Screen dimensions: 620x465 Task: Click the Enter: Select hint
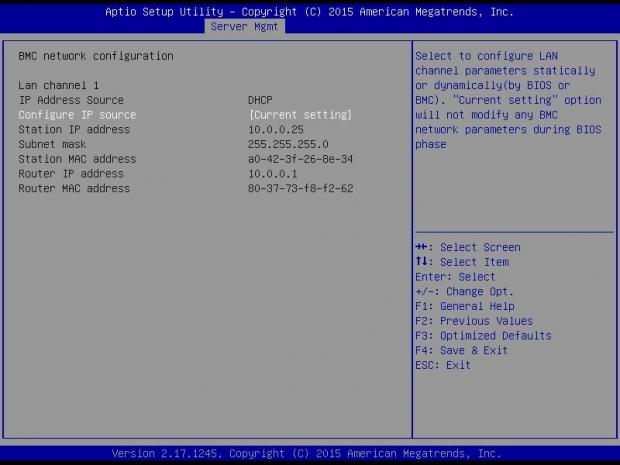pyautogui.click(x=455, y=277)
